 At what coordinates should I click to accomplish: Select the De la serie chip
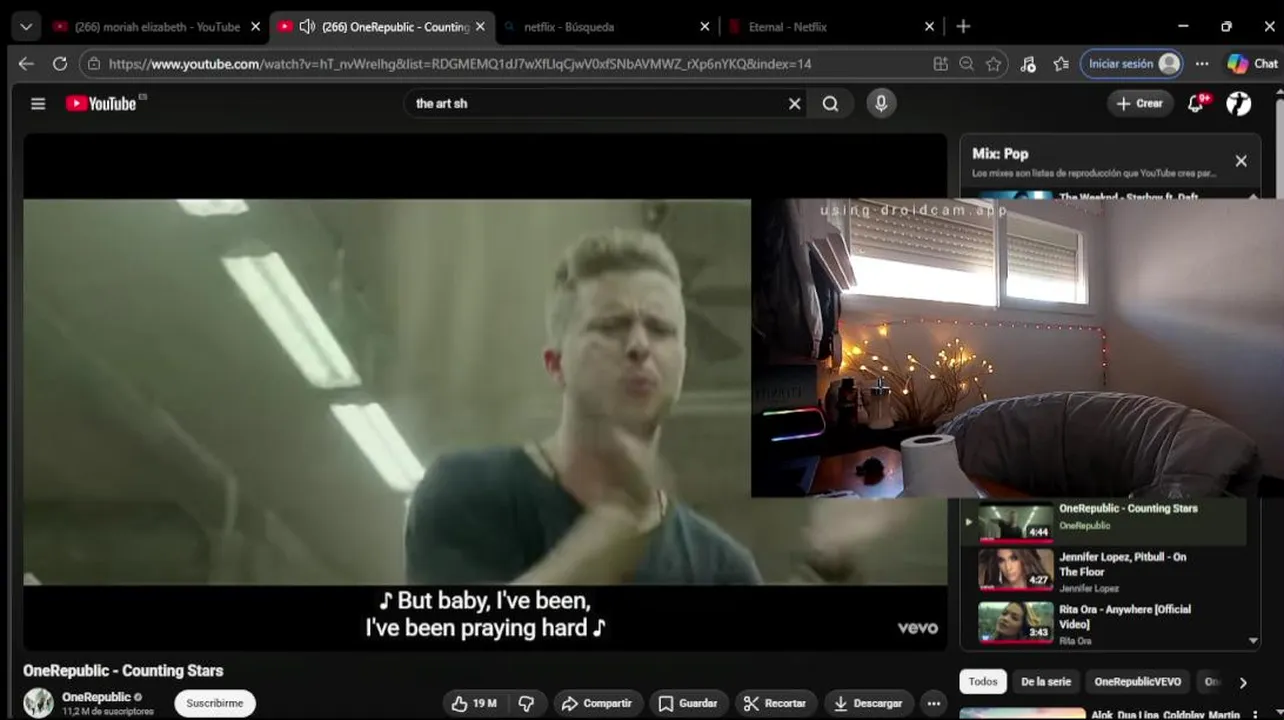point(1045,682)
